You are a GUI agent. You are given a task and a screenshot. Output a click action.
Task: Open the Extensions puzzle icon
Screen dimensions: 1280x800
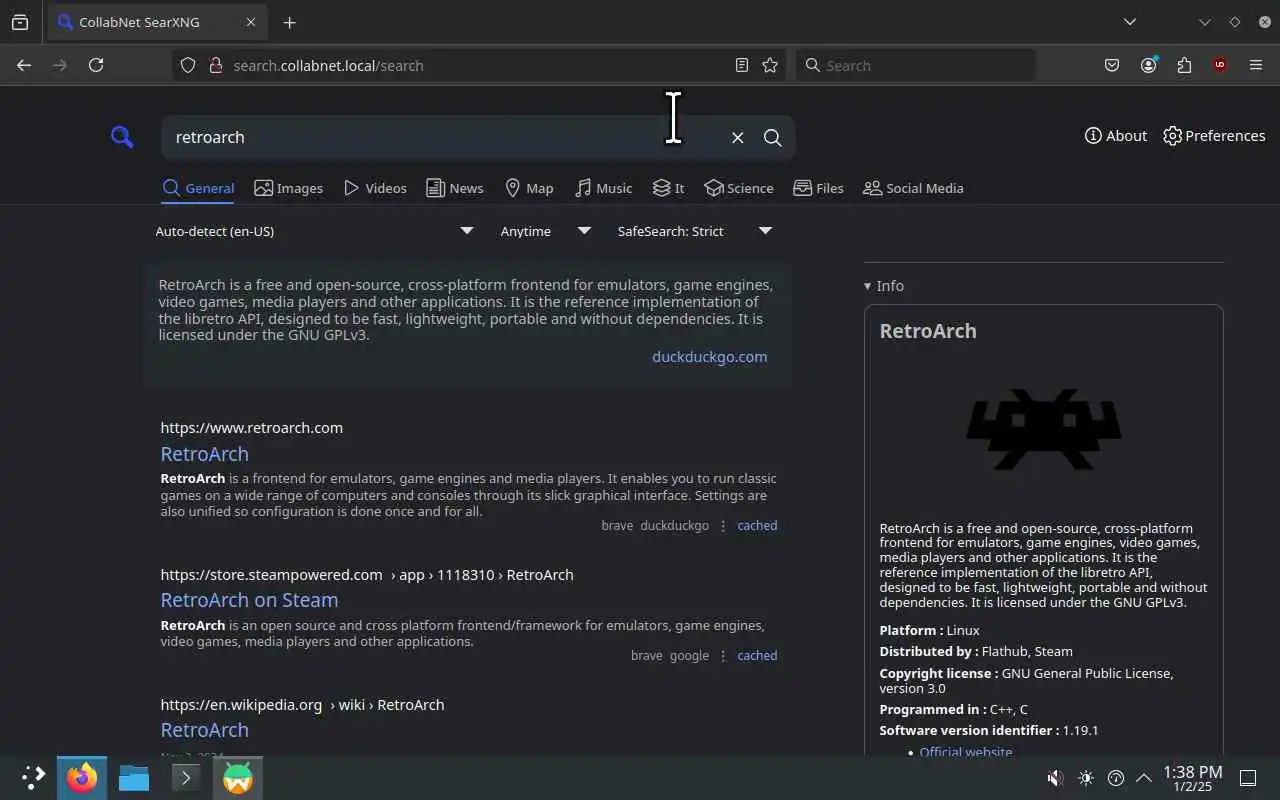[1184, 65]
